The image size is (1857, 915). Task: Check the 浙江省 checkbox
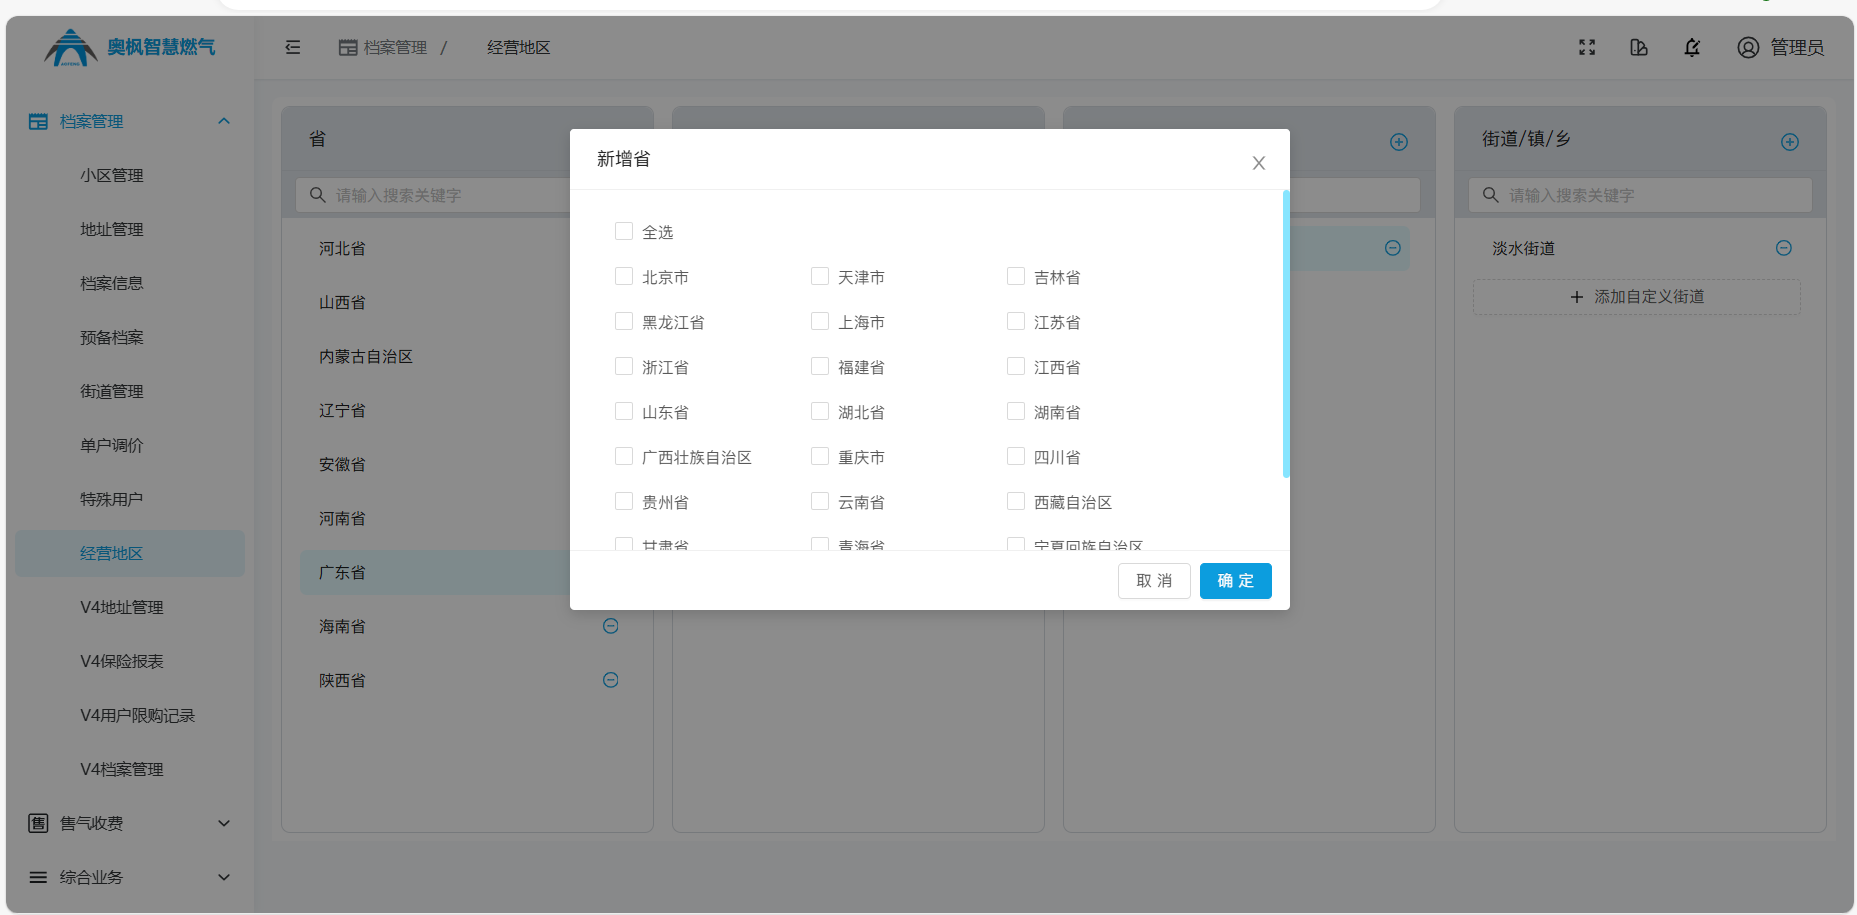pos(624,366)
